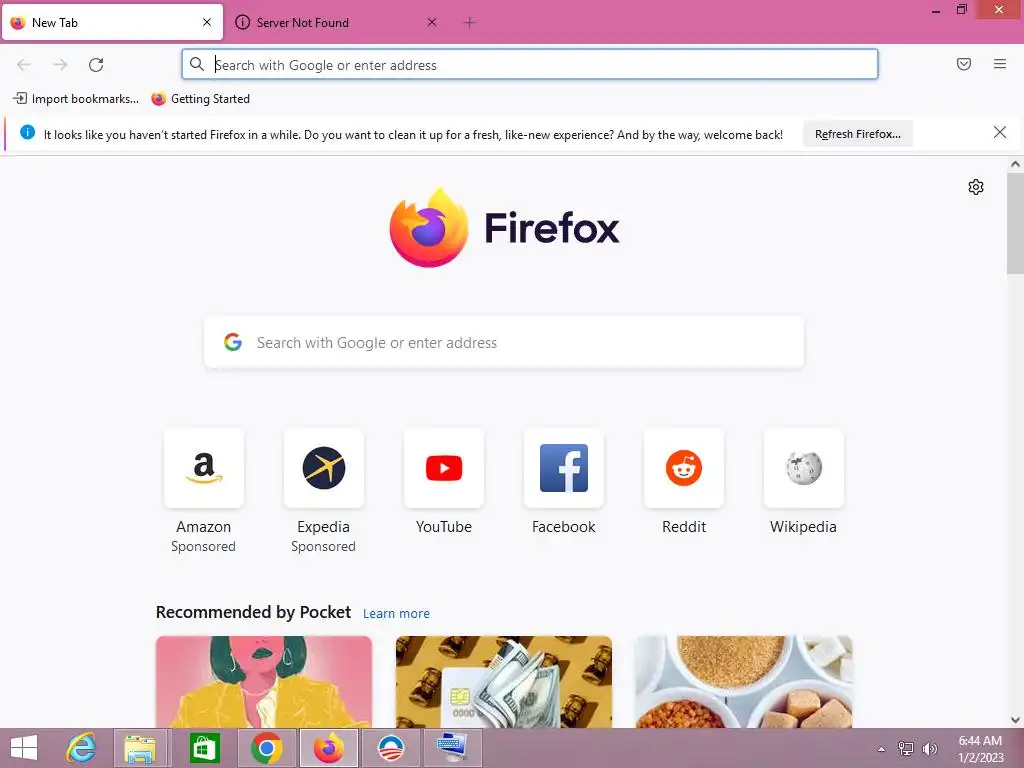
Task: Click the Refresh Firefox button
Action: click(857, 134)
